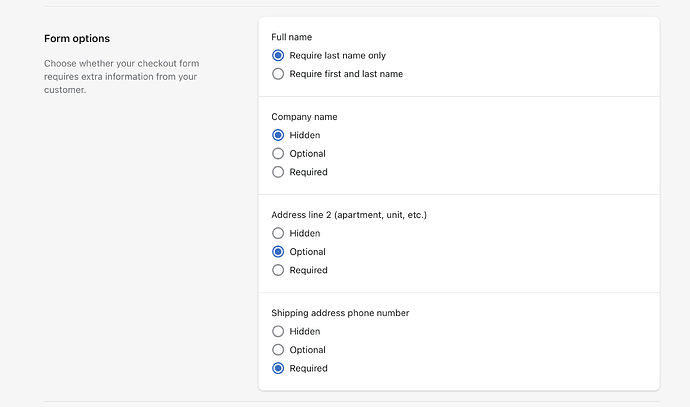Screen dimensions: 690x407
Task: Hide the Shipping address phone number radio
Action: point(278,331)
